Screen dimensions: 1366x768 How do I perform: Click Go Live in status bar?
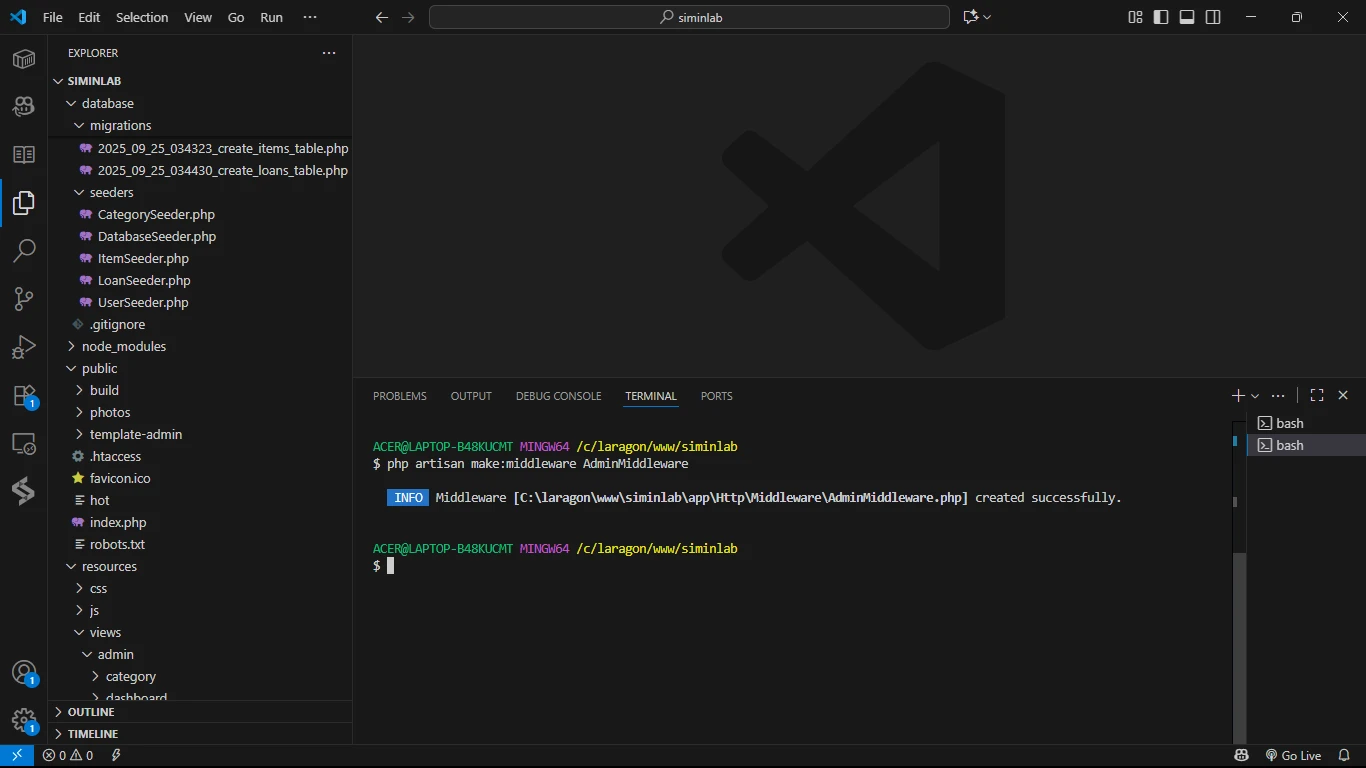(1293, 755)
